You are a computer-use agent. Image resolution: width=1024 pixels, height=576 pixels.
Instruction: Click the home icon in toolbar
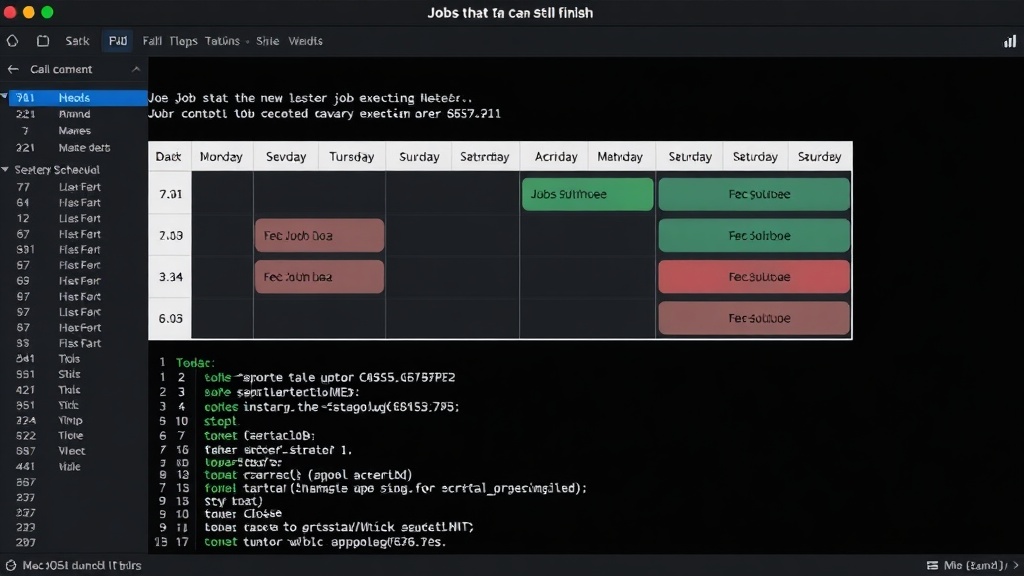12,41
